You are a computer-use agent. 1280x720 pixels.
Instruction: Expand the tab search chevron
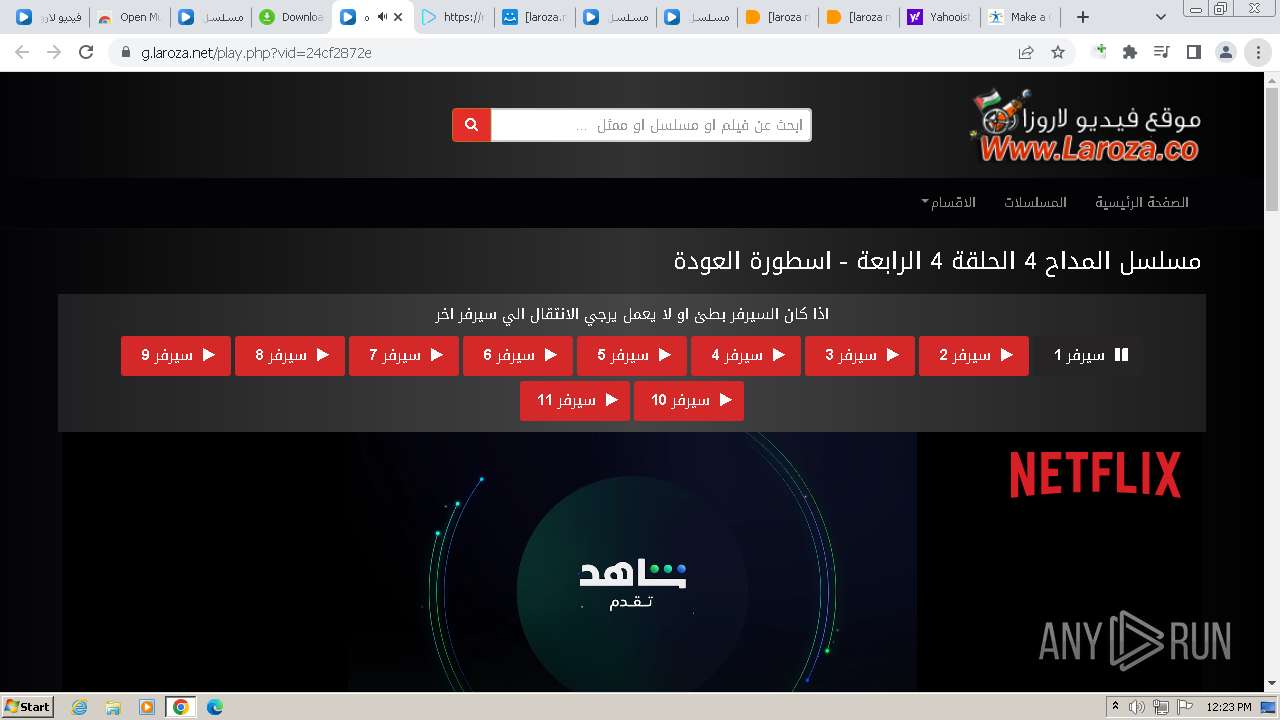click(x=1160, y=17)
